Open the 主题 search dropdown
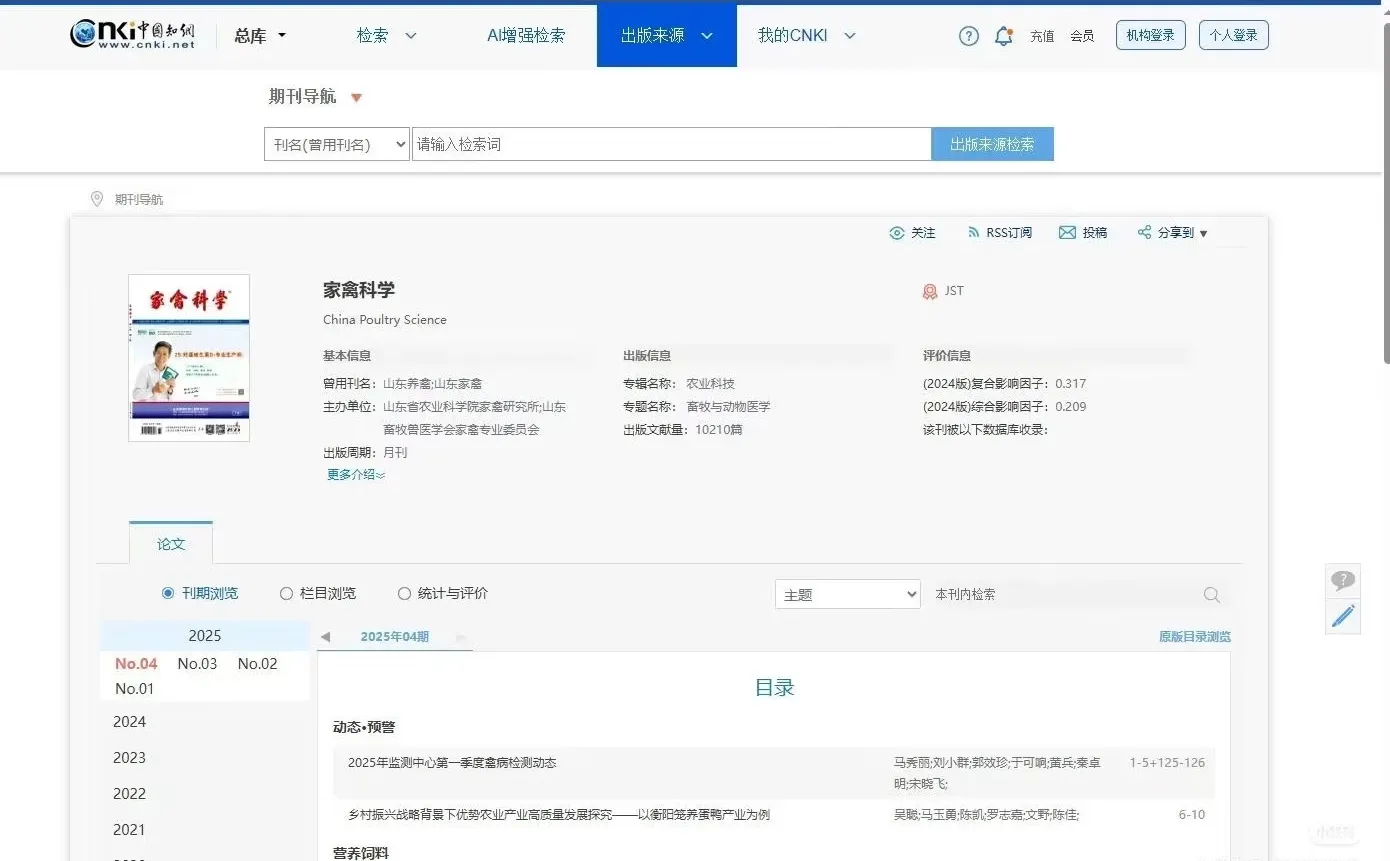The width and height of the screenshot is (1390, 861). coord(846,593)
